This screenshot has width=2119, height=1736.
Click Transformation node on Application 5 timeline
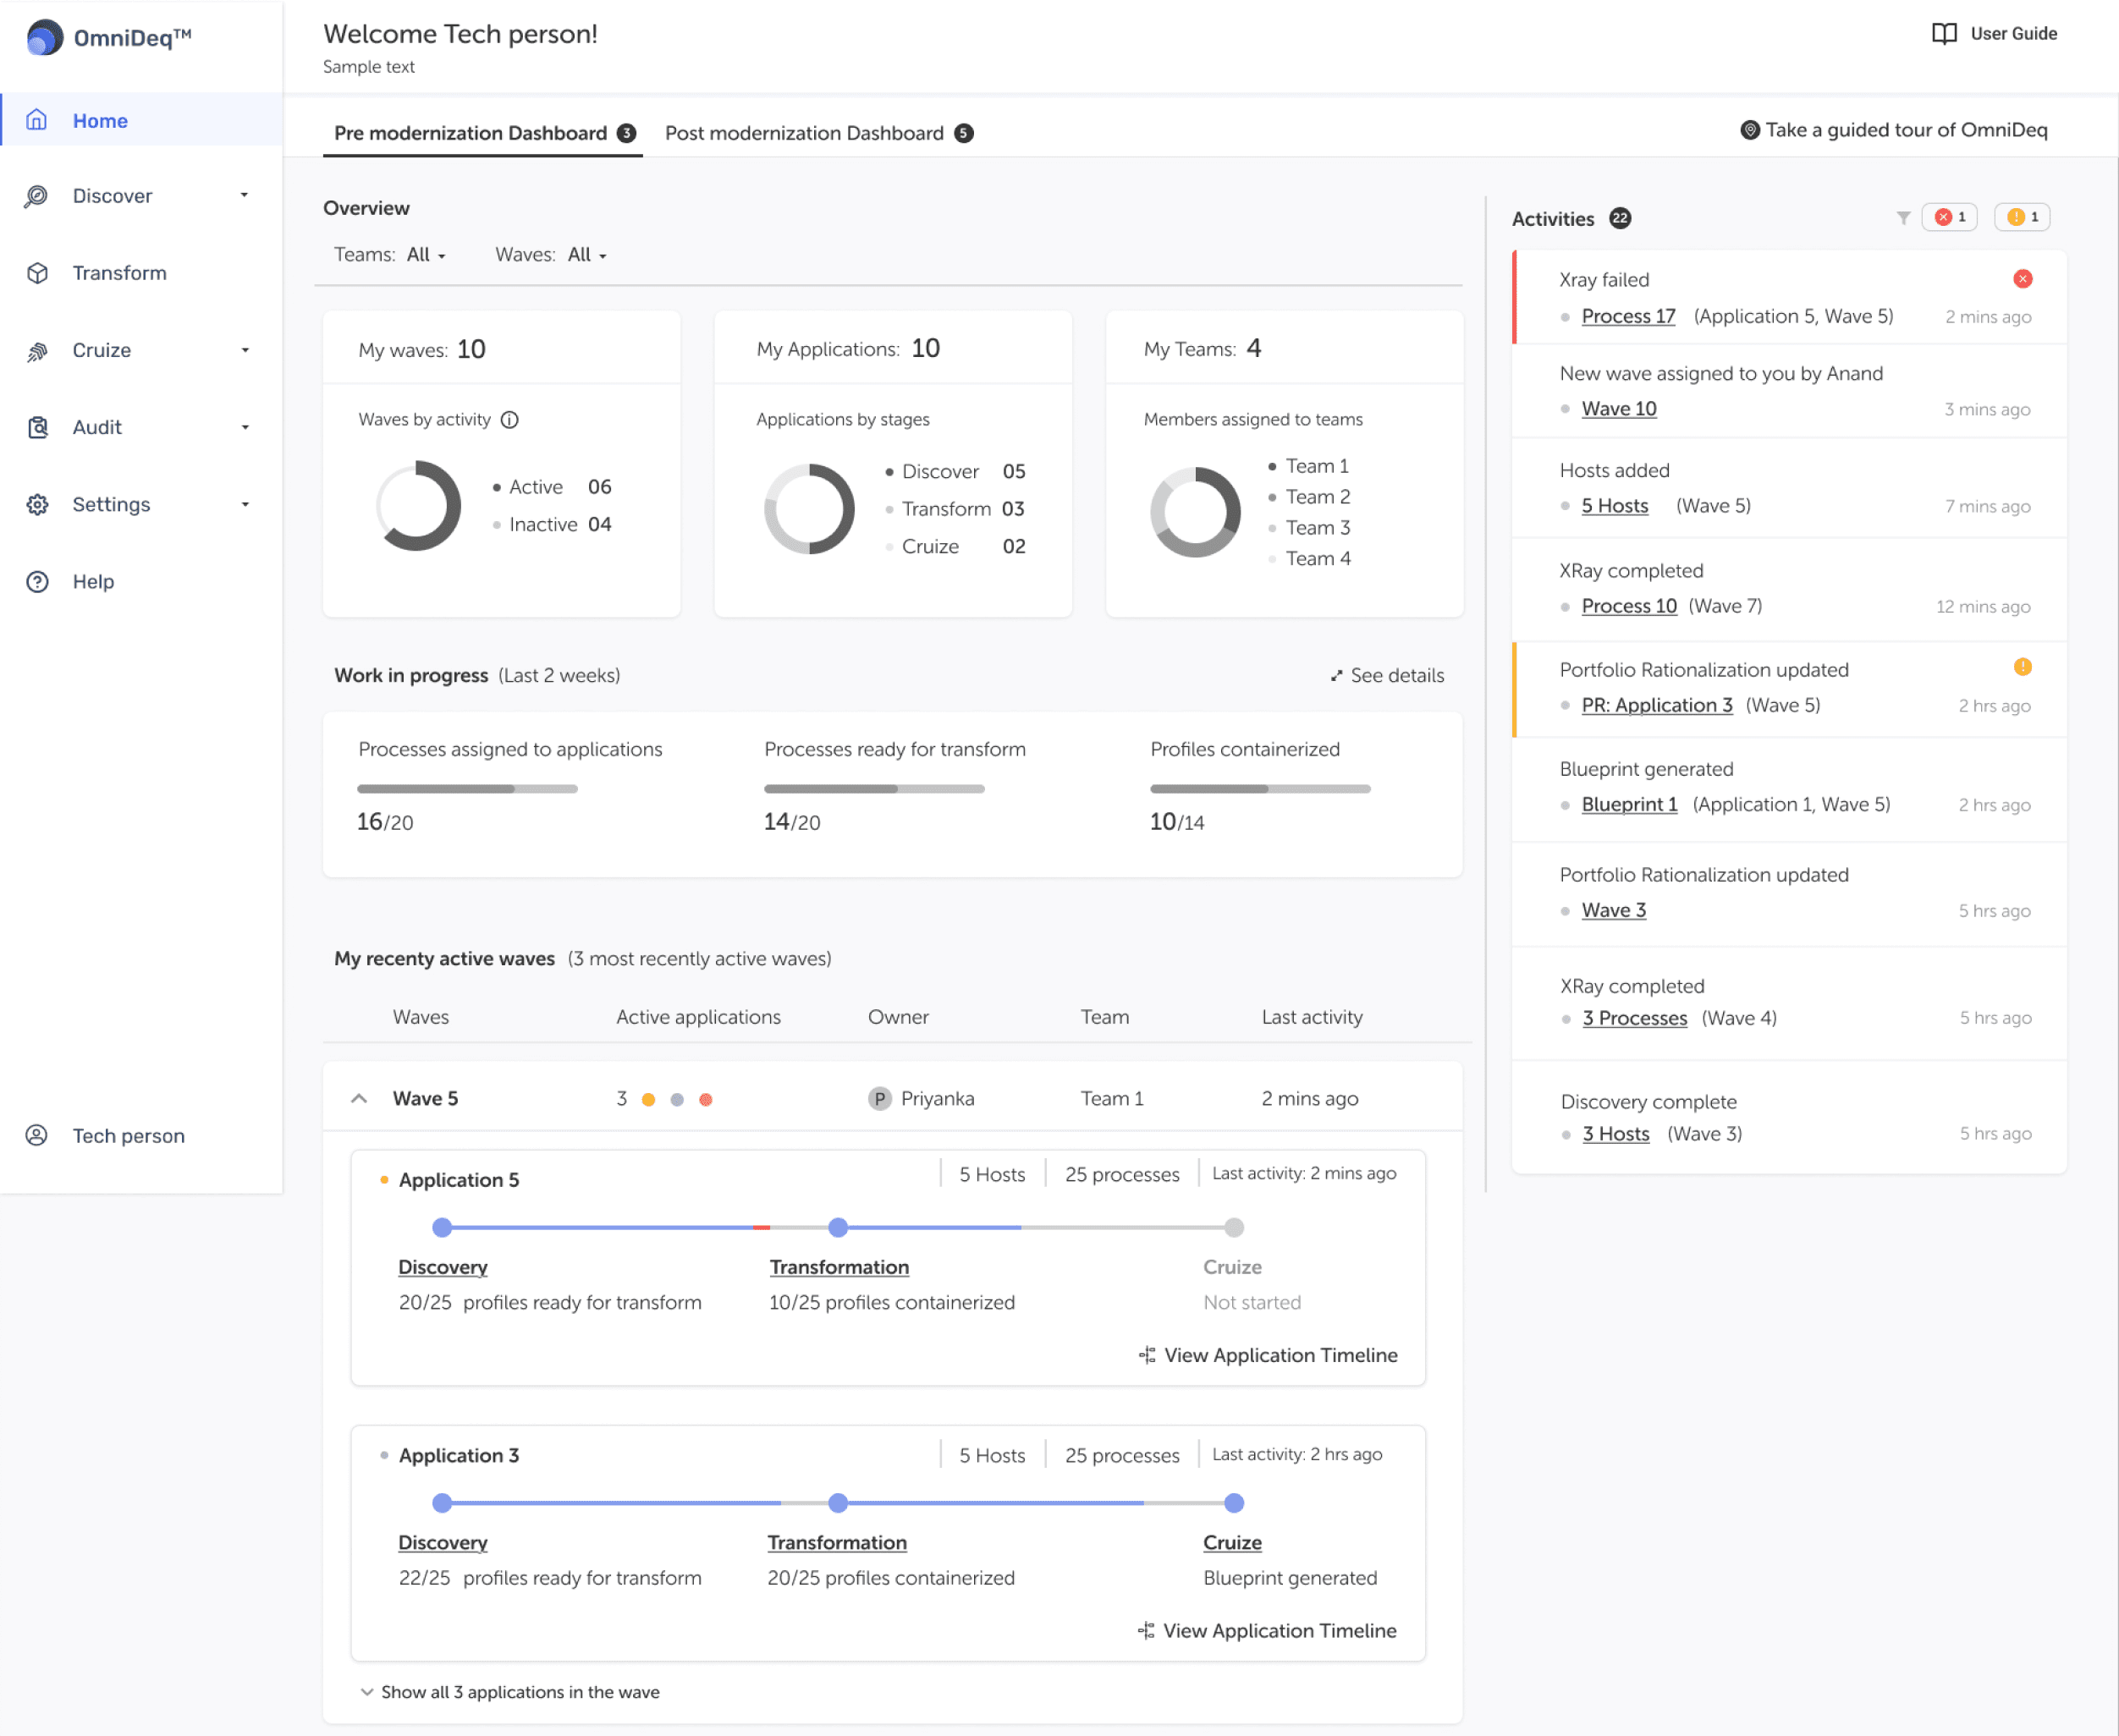coord(838,1227)
